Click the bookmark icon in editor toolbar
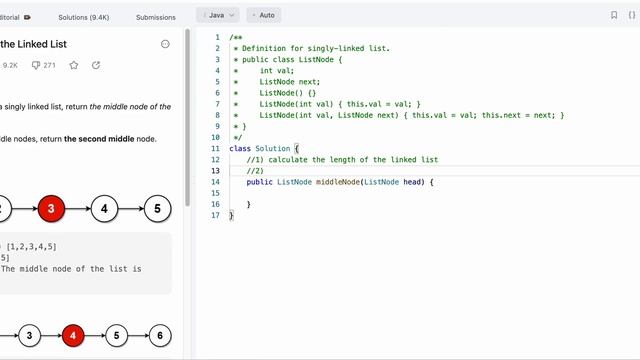The height and width of the screenshot is (360, 640). [x=614, y=15]
